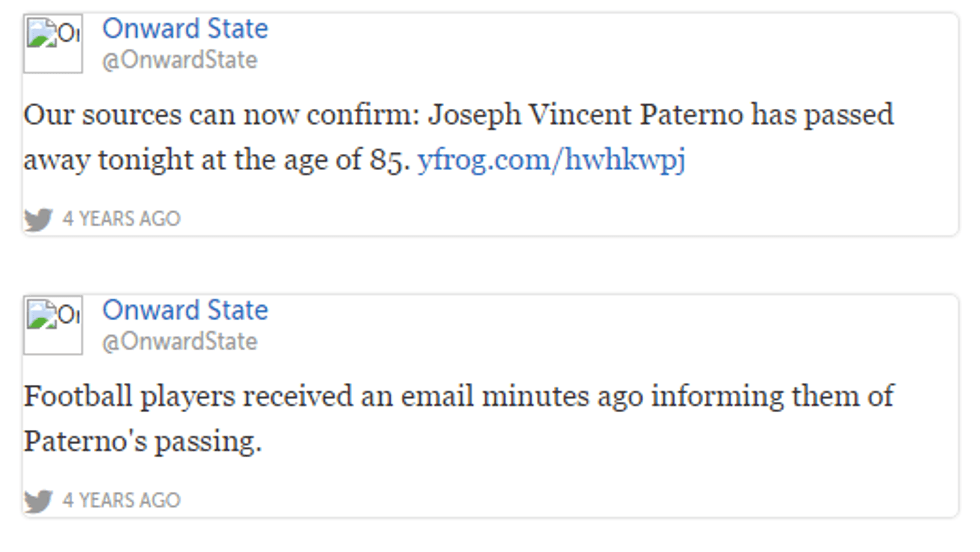Select the @OnwardState handle in the second tweet
Screen dimensions: 980x552
179,341
